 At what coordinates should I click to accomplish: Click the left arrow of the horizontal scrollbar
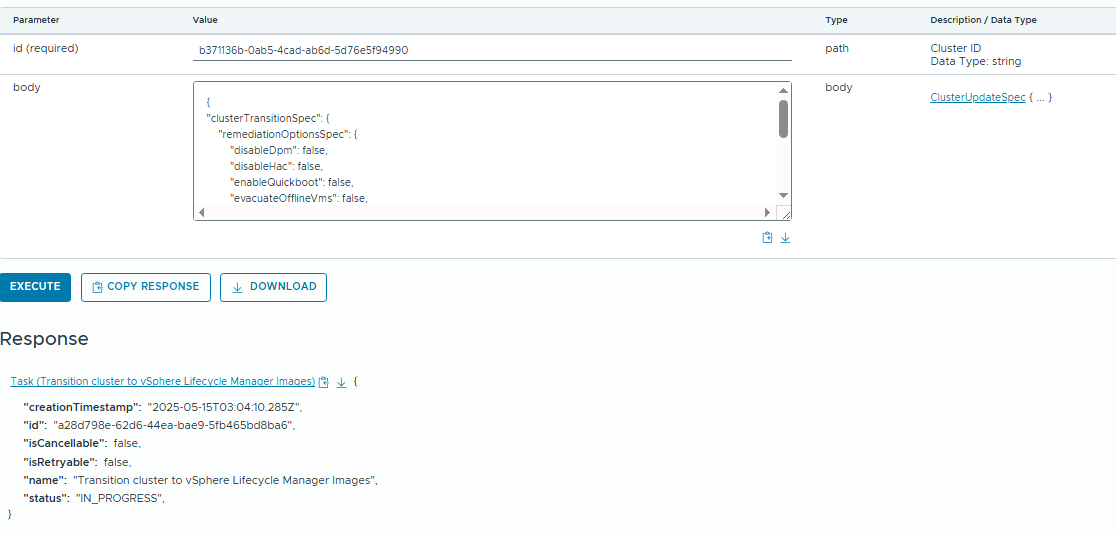click(x=201, y=212)
